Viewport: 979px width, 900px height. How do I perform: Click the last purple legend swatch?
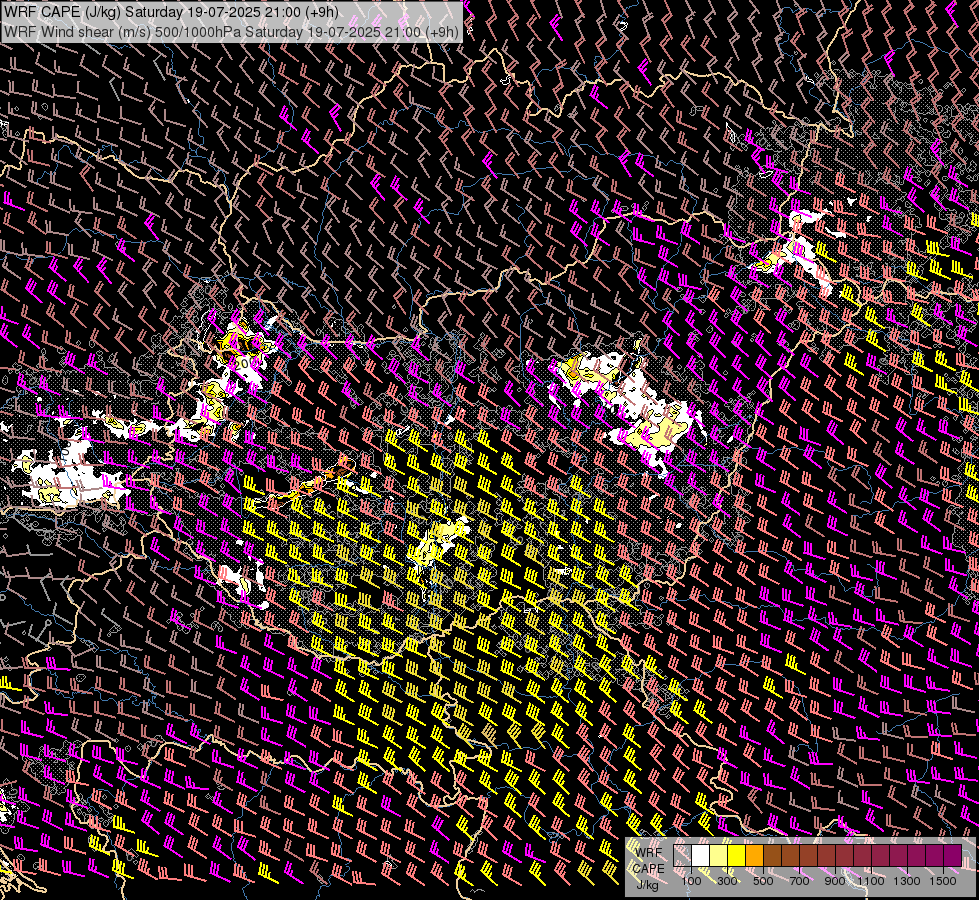pos(953,855)
